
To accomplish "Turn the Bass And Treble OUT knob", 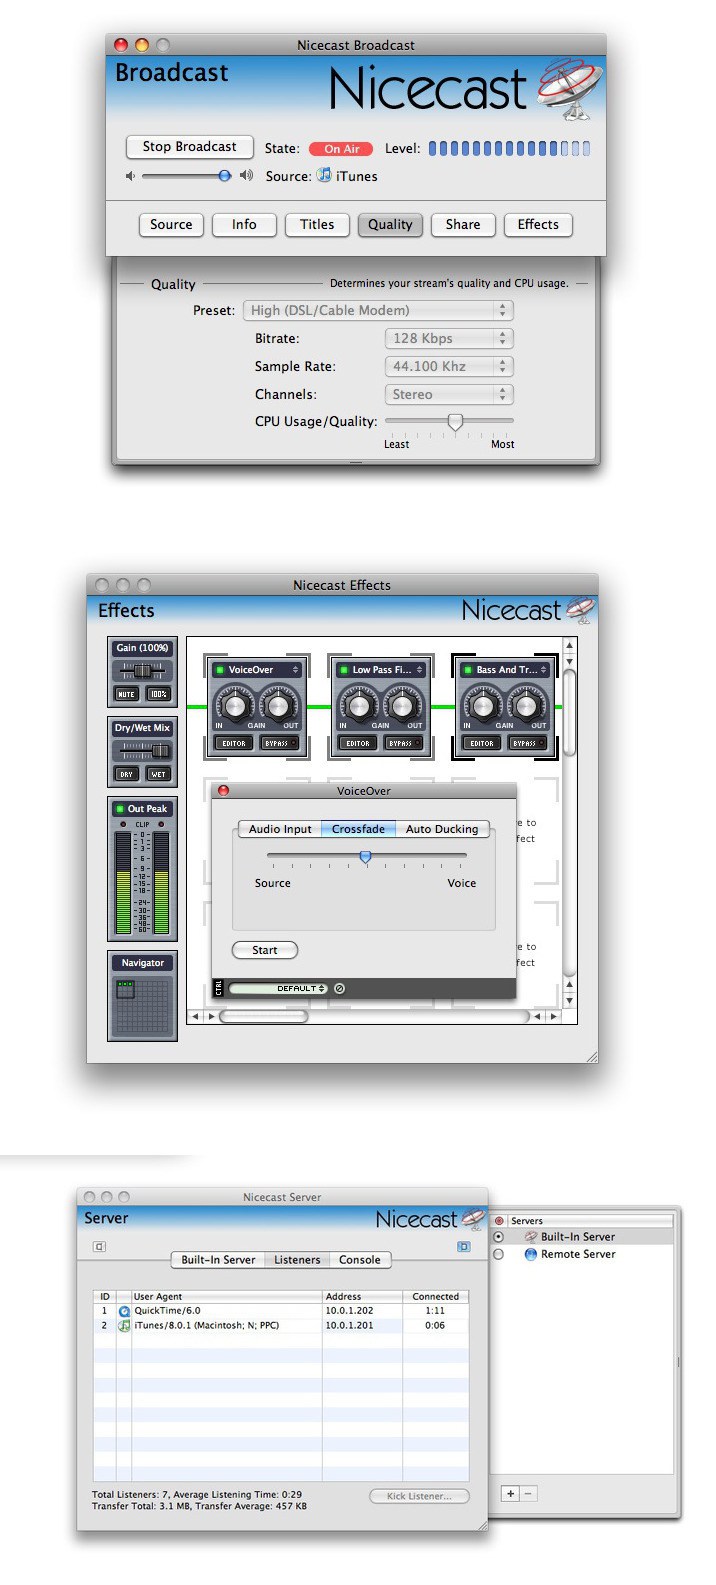I will (x=526, y=705).
